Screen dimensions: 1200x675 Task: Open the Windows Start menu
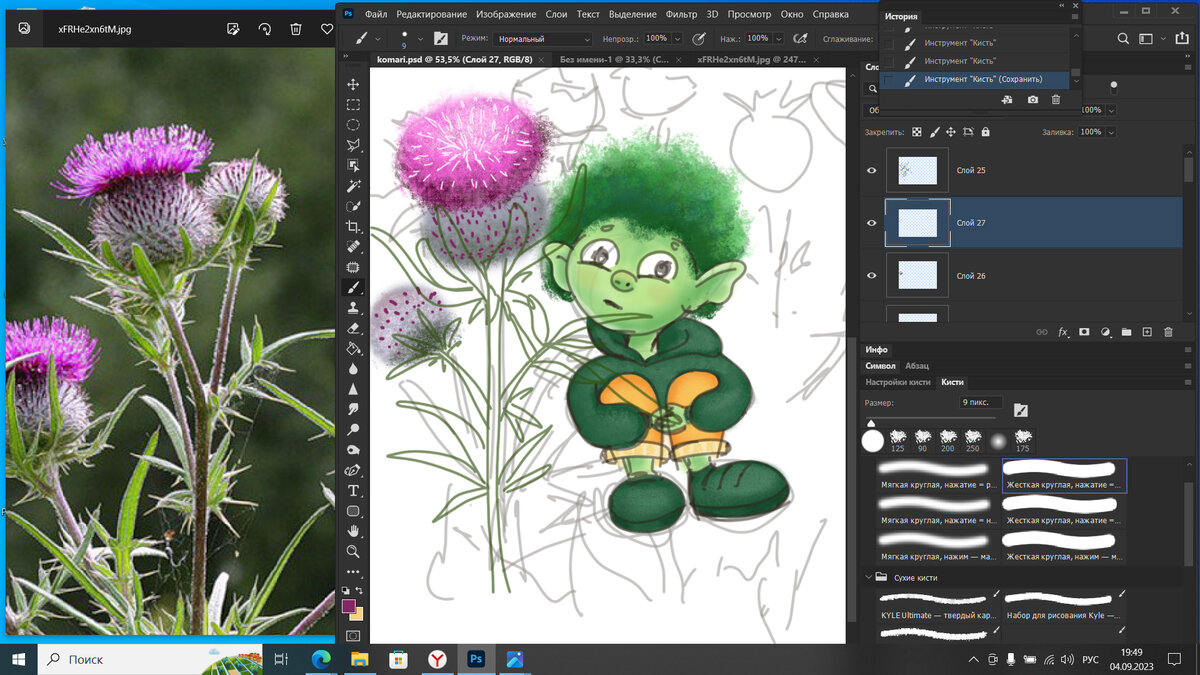(x=19, y=659)
